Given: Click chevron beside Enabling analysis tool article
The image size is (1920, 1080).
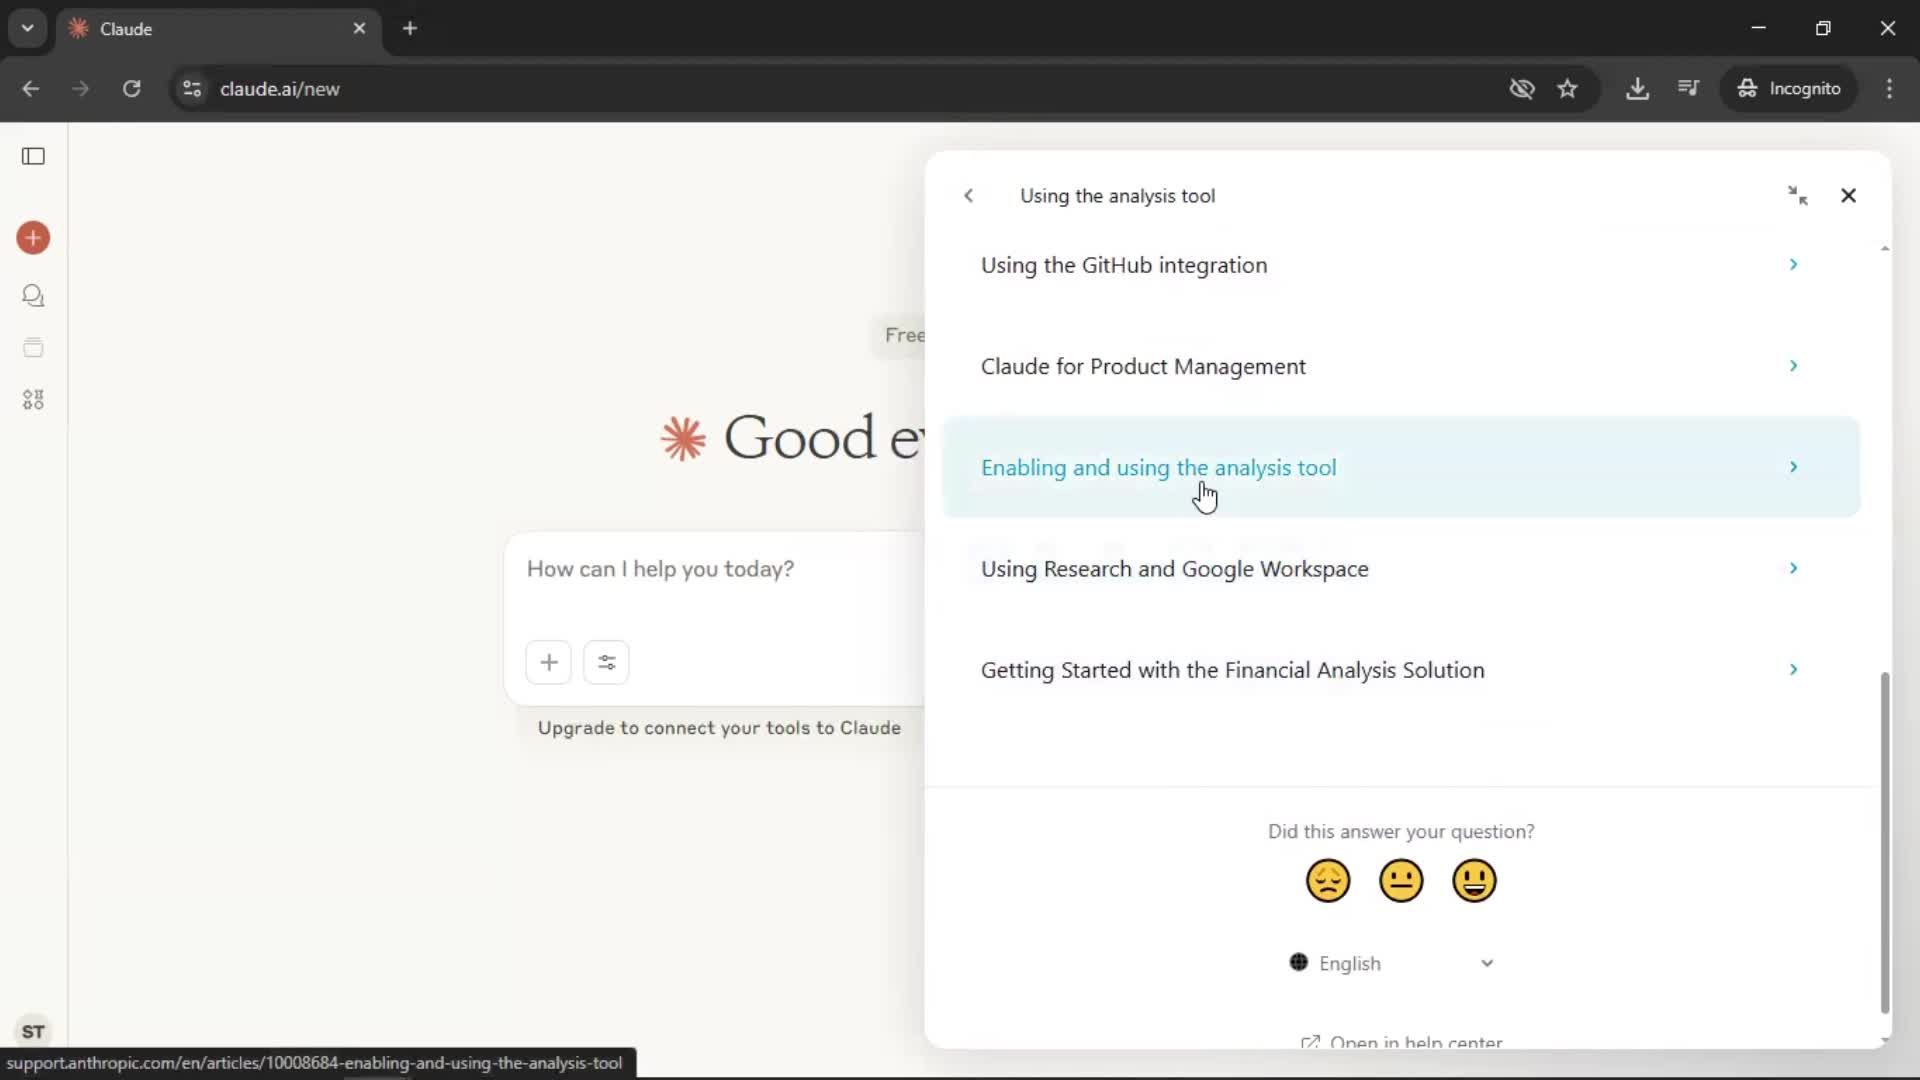Looking at the screenshot, I should [x=1793, y=467].
